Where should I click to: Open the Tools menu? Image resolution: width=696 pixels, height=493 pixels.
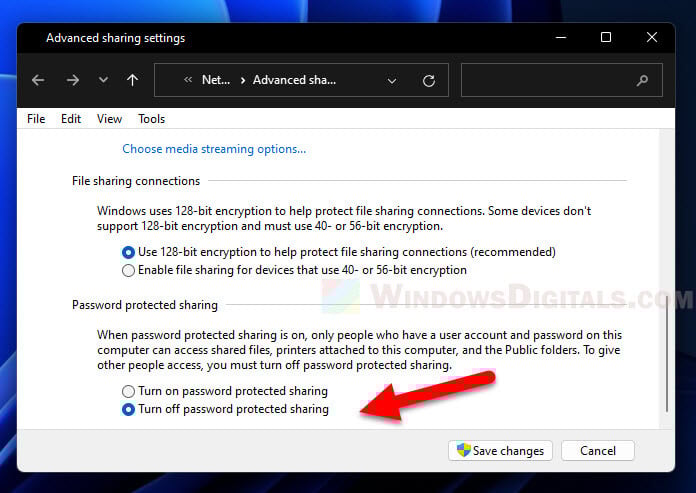(151, 119)
